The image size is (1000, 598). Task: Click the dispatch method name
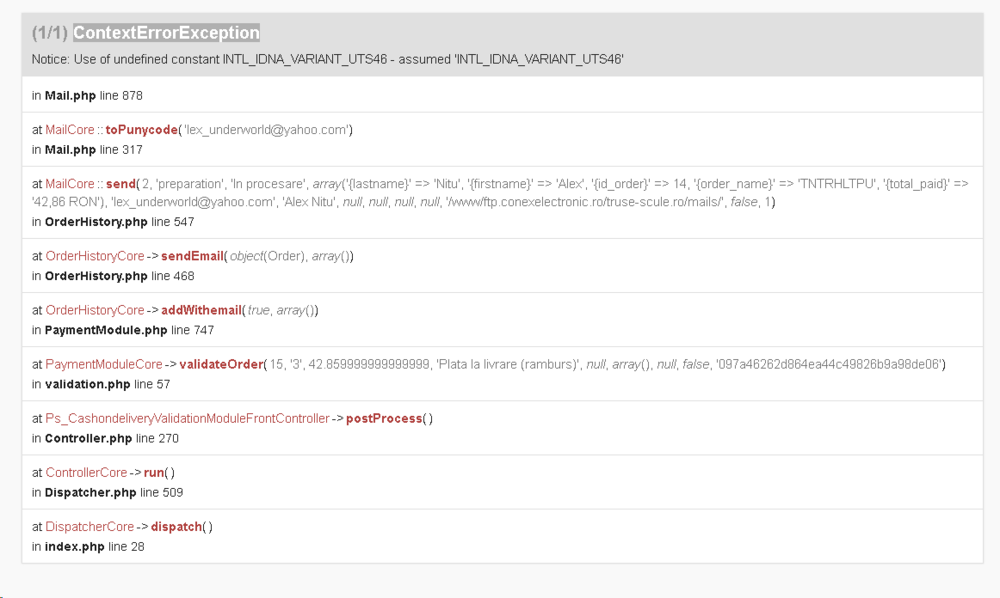point(176,527)
